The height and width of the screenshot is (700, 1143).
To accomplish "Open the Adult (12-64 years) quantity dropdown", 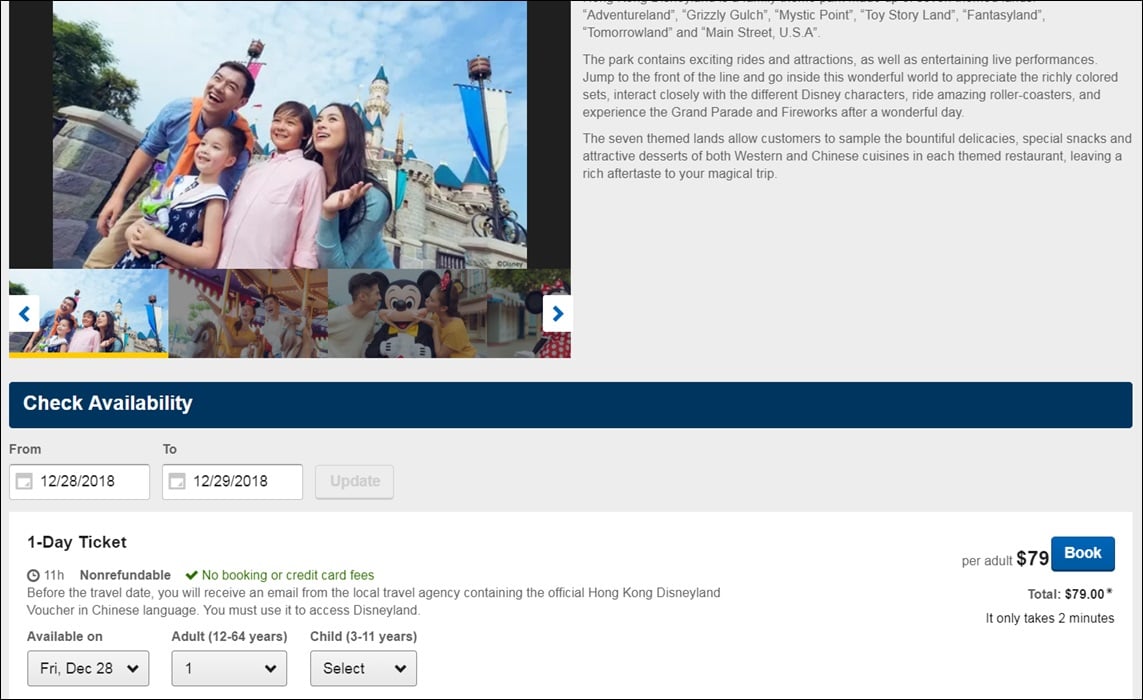I will click(229, 669).
